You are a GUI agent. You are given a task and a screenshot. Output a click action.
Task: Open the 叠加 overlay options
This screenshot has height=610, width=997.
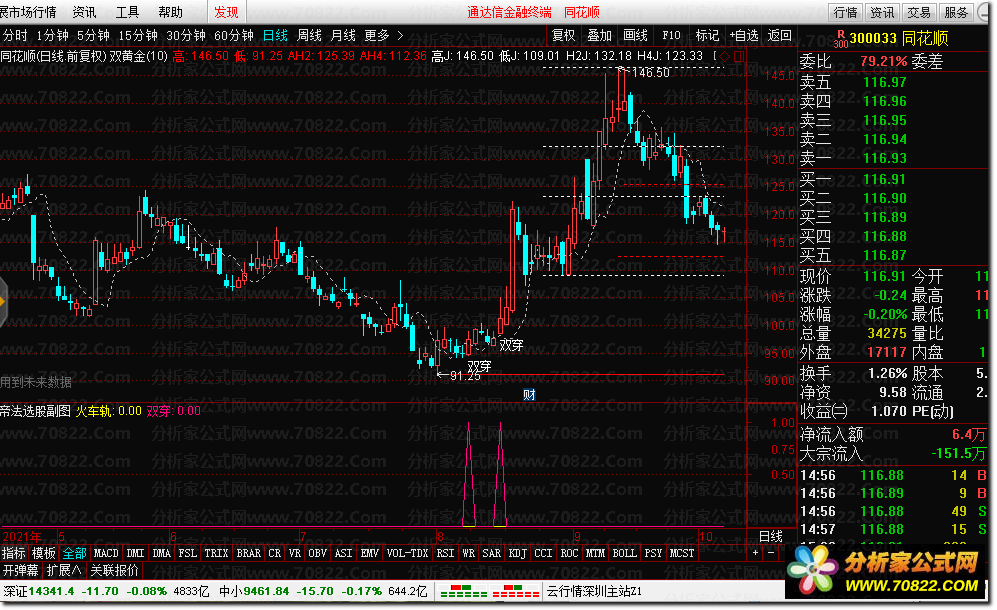[x=599, y=36]
